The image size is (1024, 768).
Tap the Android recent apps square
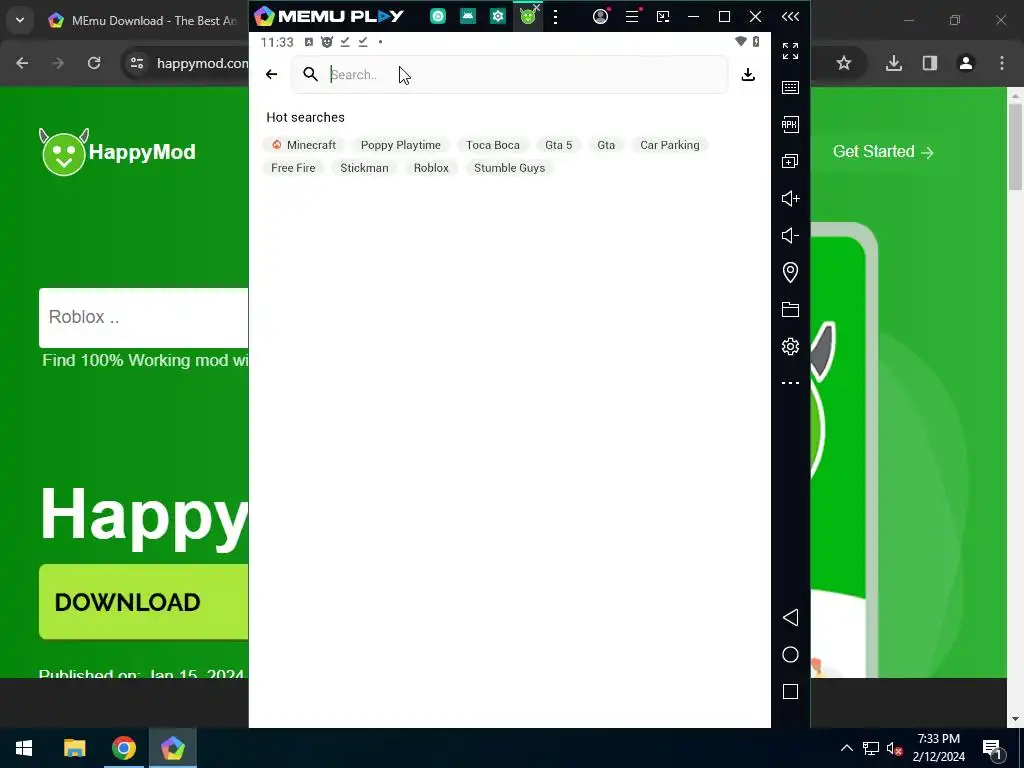(x=790, y=692)
